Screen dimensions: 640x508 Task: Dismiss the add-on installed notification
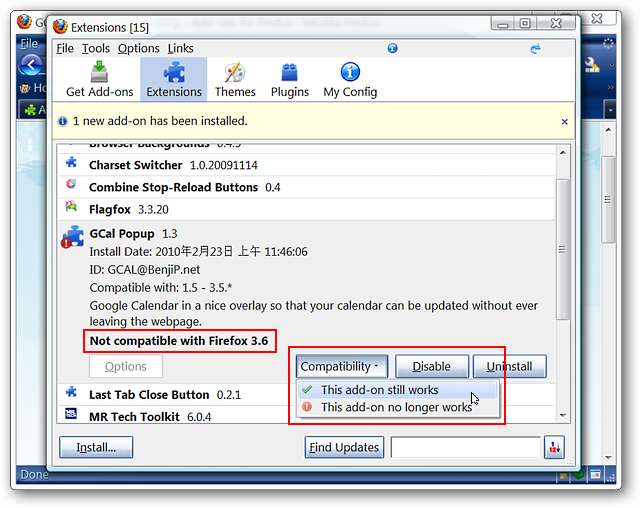point(564,122)
